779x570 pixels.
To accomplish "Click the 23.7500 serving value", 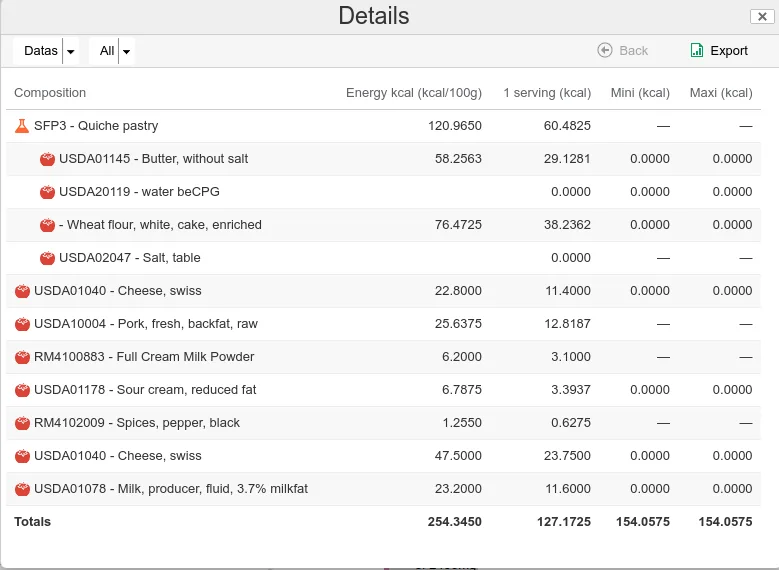I will tap(567, 456).
